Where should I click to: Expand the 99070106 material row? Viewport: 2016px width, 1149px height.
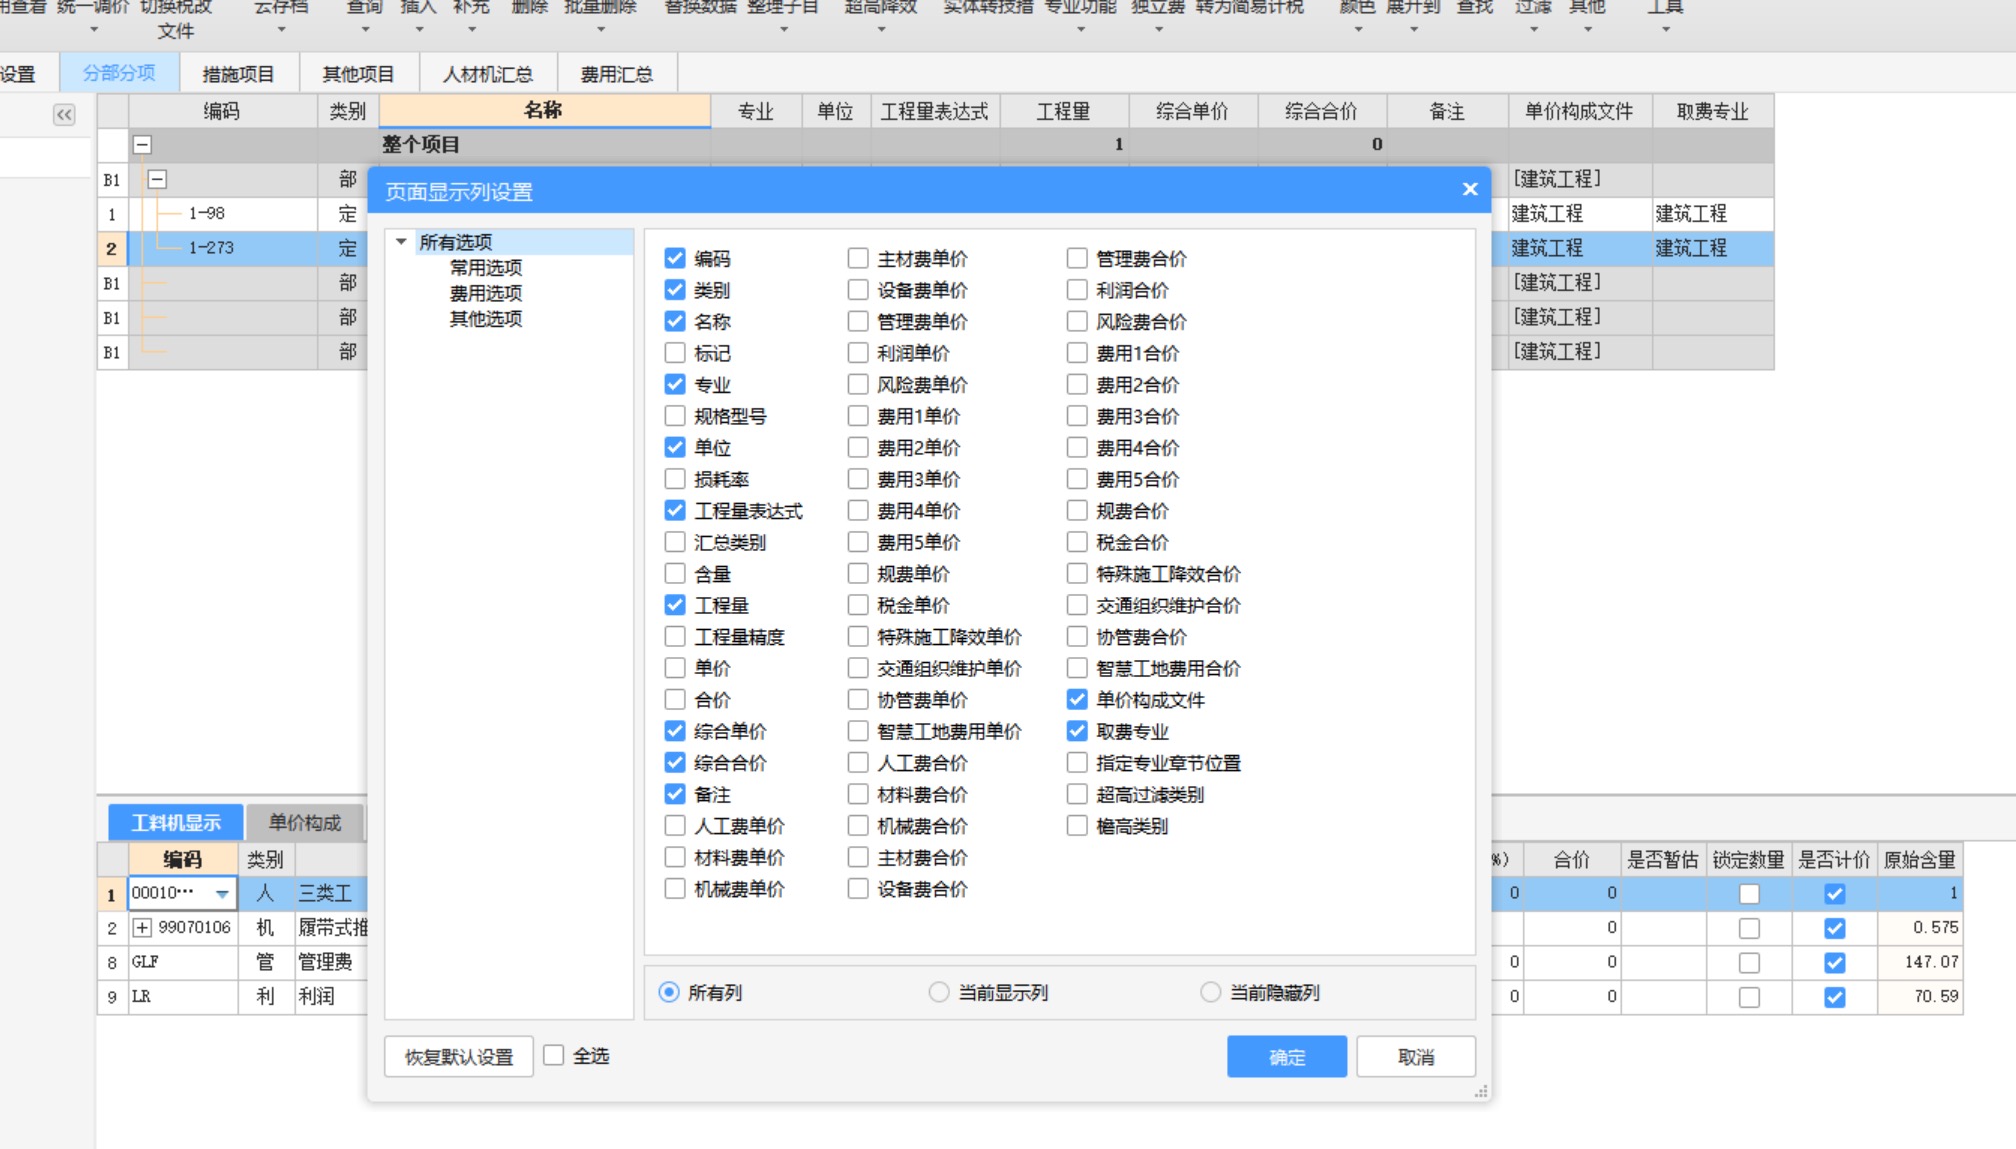(x=142, y=928)
